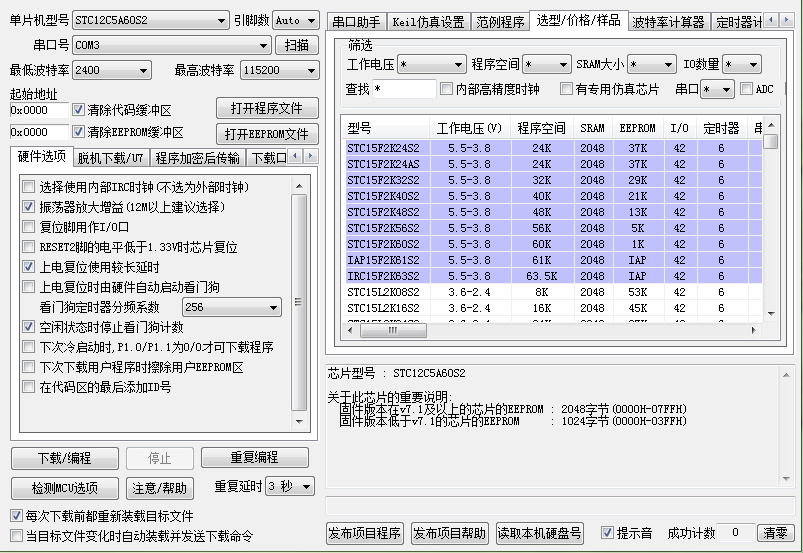Screen dimensions: 803x553
Task: Select STC15F2K60S2 row in chip table
Action: point(553,244)
